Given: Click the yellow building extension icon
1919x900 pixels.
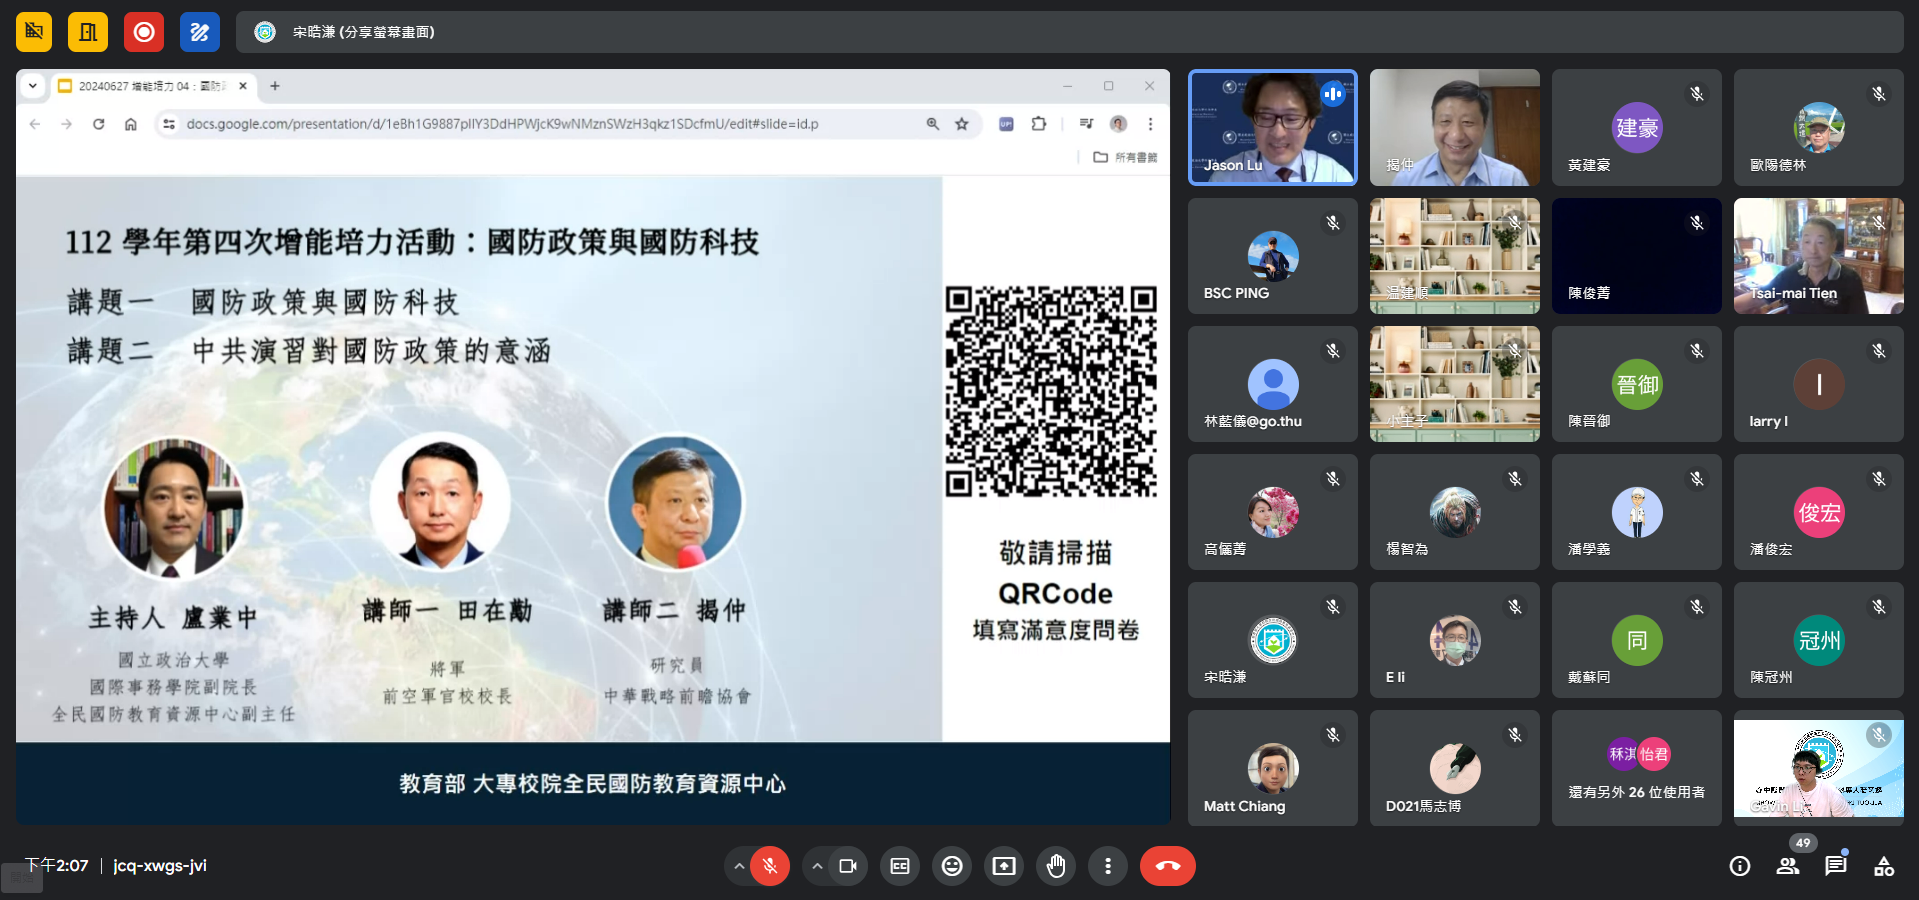Looking at the screenshot, I should [88, 32].
